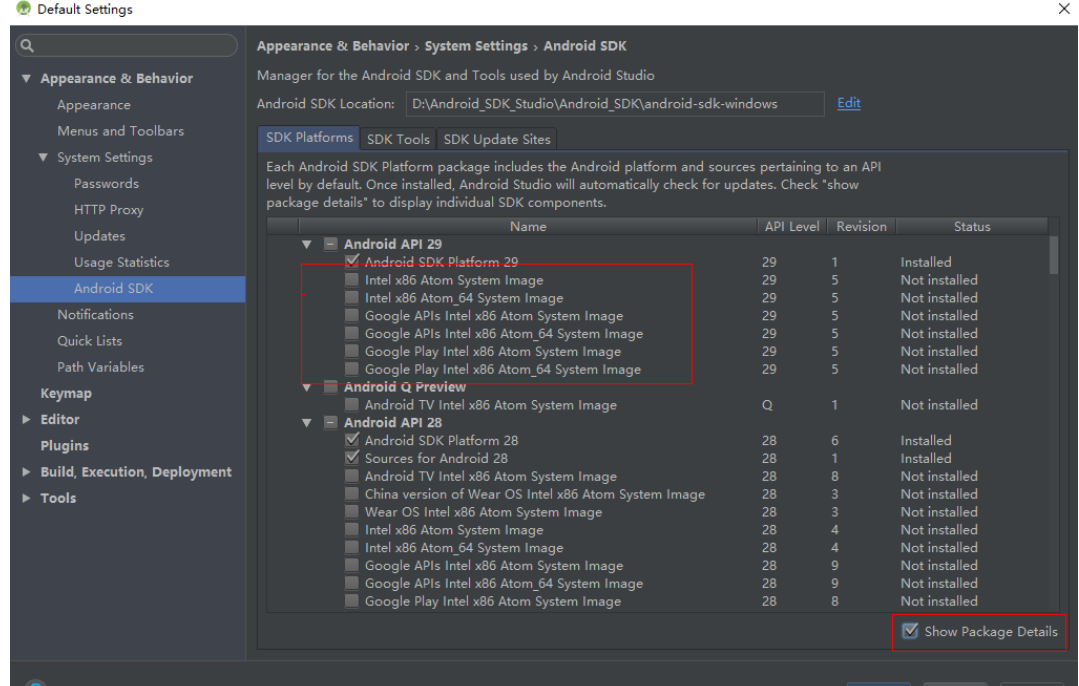Select the SDK Platforms tab
The height and width of the screenshot is (686, 1079).
pyautogui.click(x=309, y=138)
